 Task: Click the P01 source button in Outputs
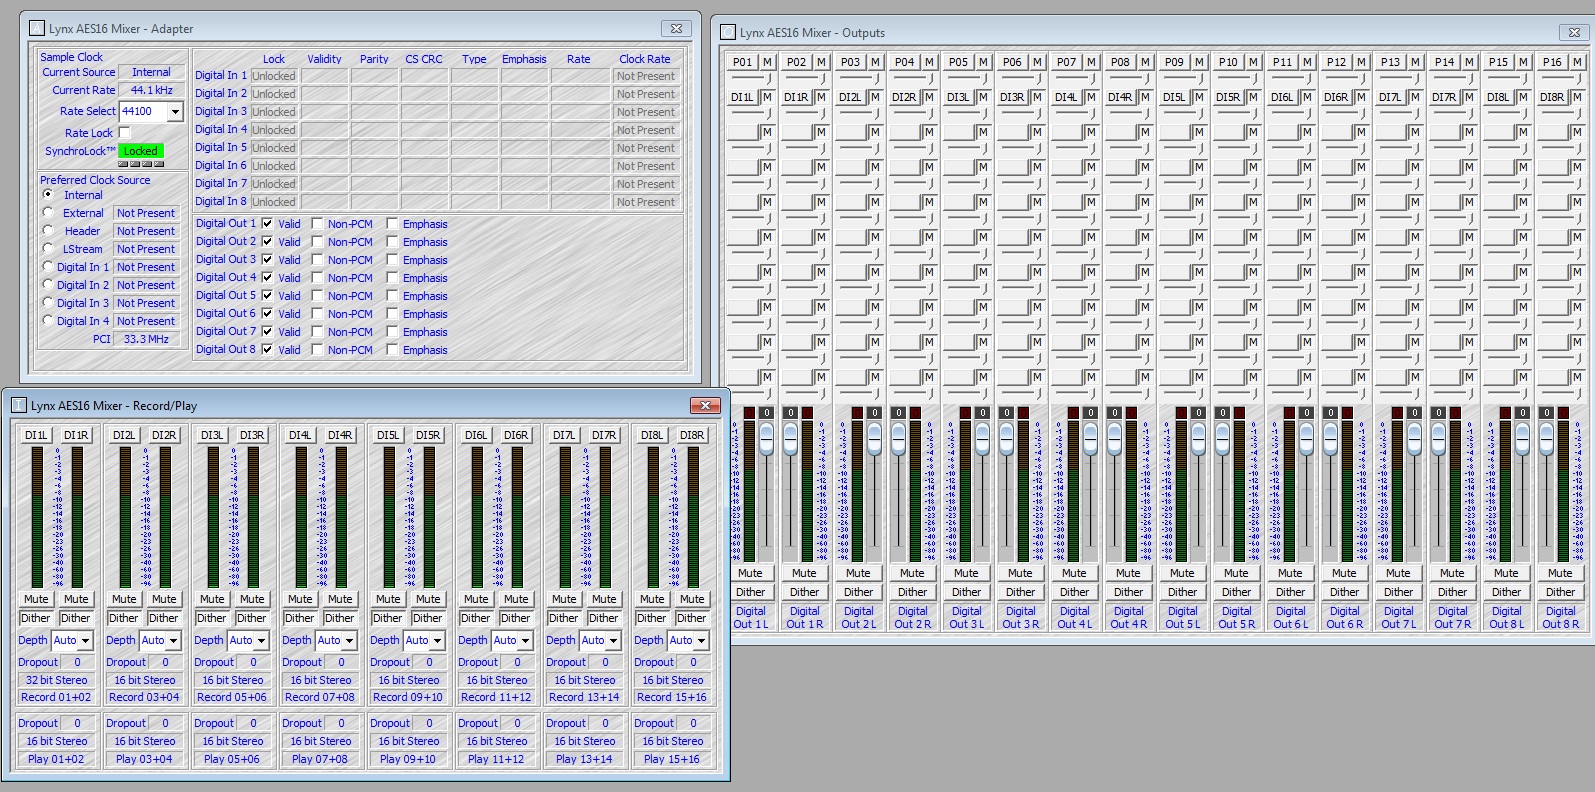pyautogui.click(x=742, y=62)
